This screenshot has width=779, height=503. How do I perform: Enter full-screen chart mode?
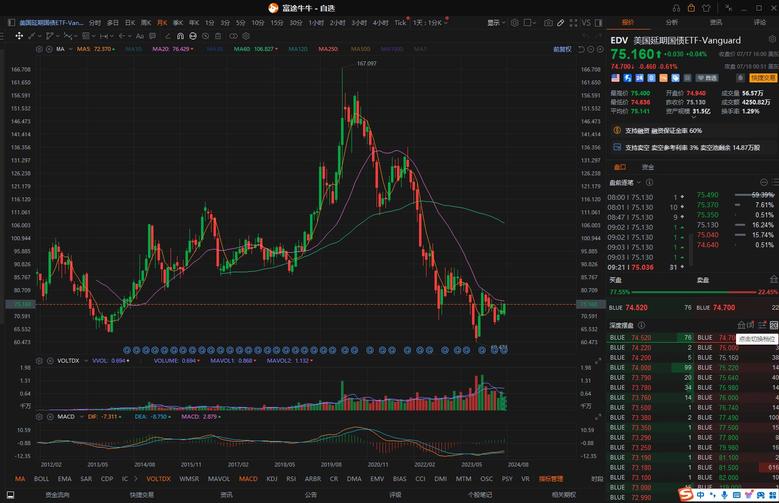[x=573, y=23]
